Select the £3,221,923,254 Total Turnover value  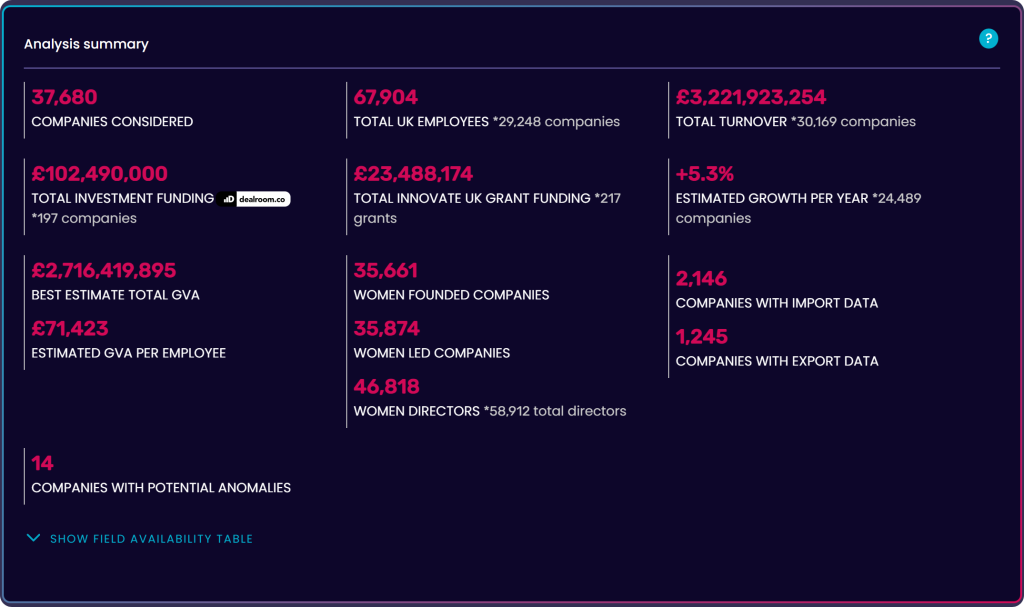tap(751, 97)
